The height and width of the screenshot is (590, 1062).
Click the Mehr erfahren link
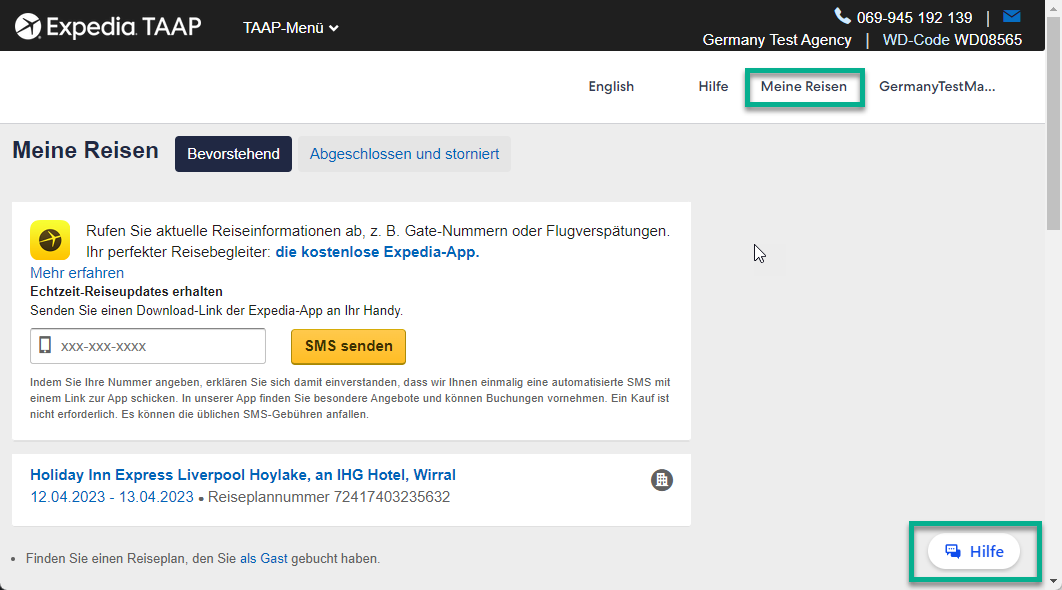(x=77, y=273)
